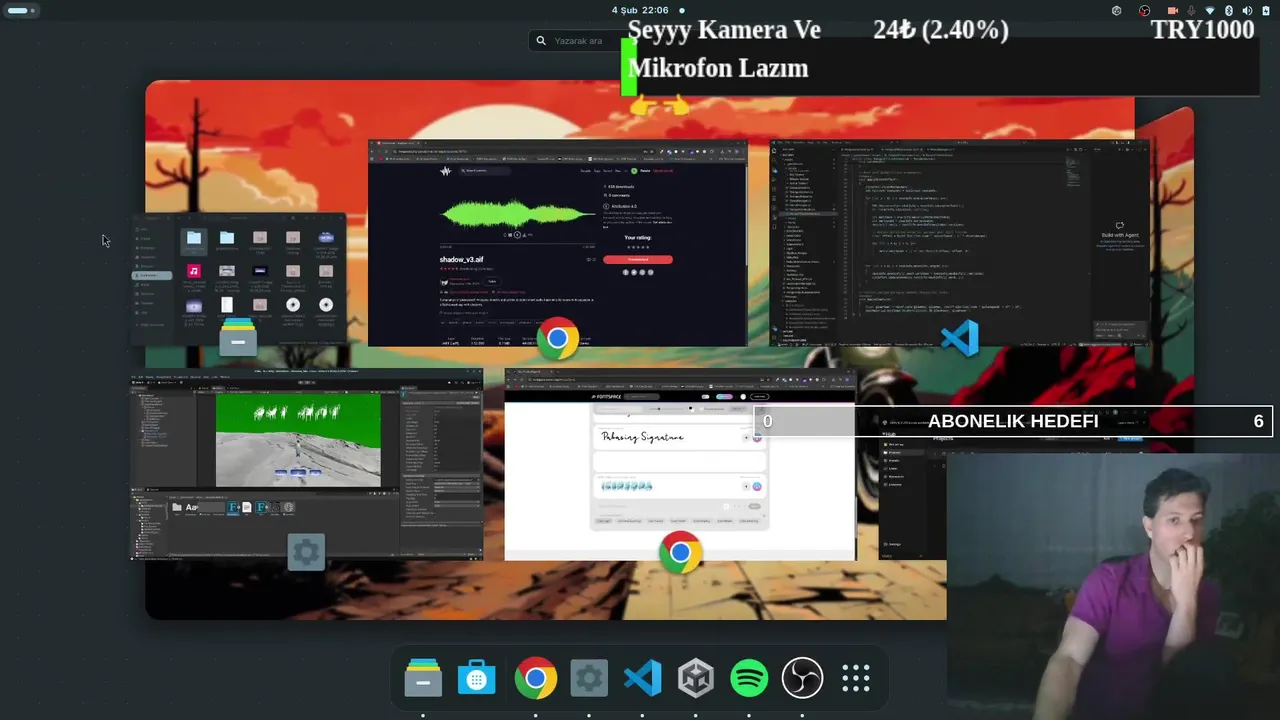Screen dimensions: 1280x720
Task: Click the workspace indicator pill at top-left
Action: pos(20,11)
